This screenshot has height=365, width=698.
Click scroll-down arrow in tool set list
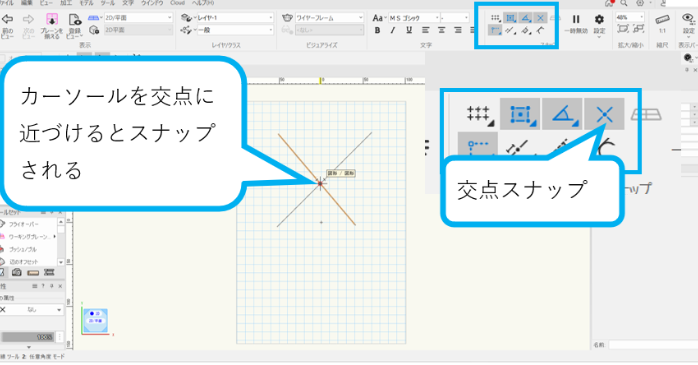61,262
